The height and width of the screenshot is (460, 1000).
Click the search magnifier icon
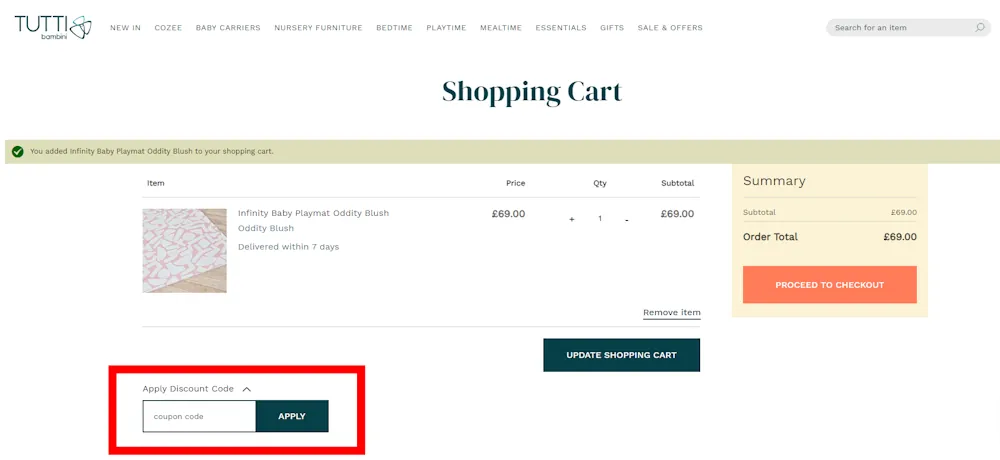(x=980, y=27)
